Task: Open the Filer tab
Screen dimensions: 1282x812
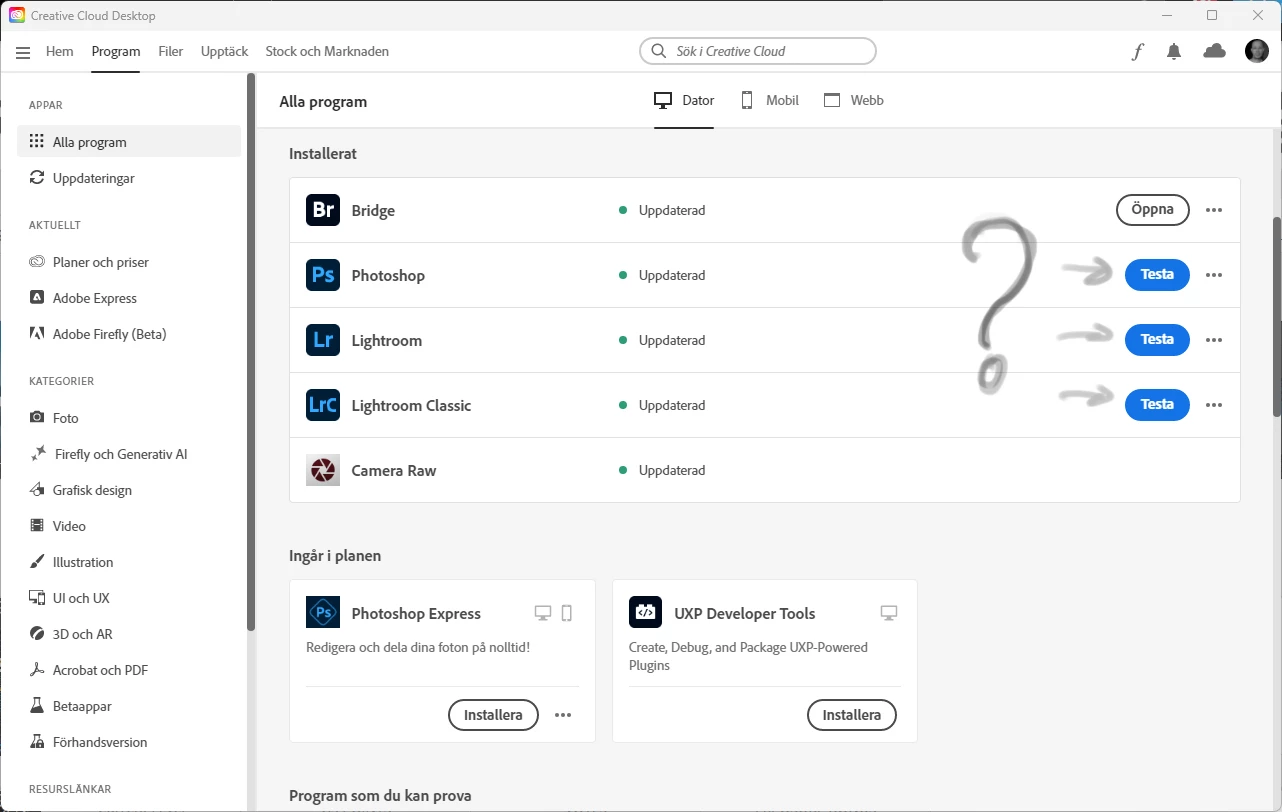Action: tap(171, 51)
